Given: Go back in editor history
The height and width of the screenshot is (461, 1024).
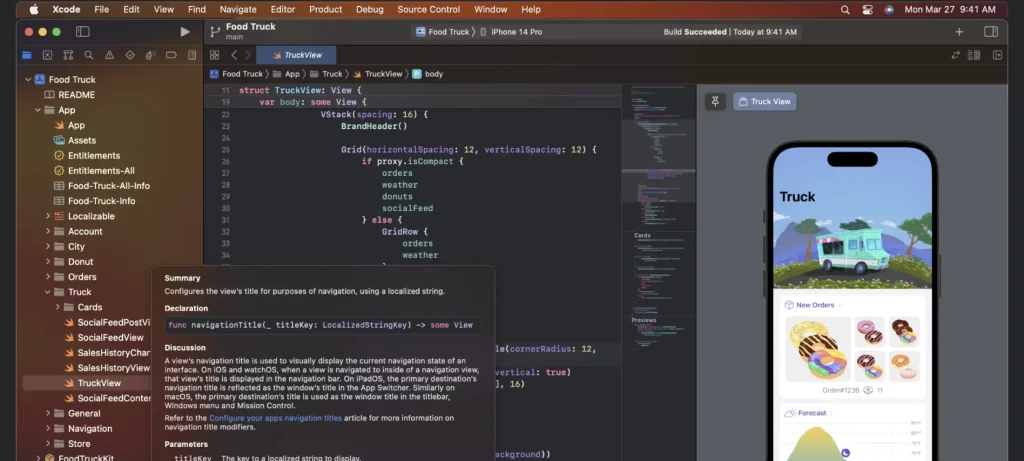Looking at the screenshot, I should pyautogui.click(x=234, y=55).
